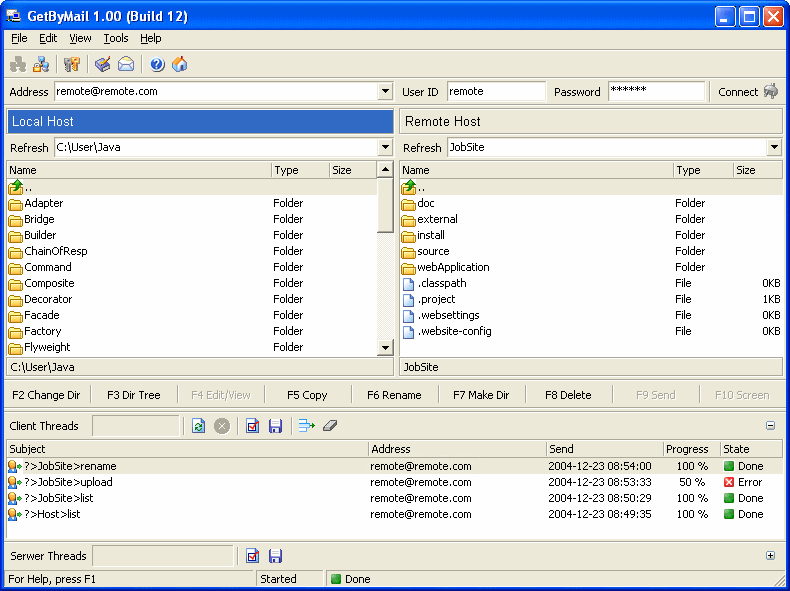Click the User ID input field
Screen dimensions: 790x591
click(496, 91)
